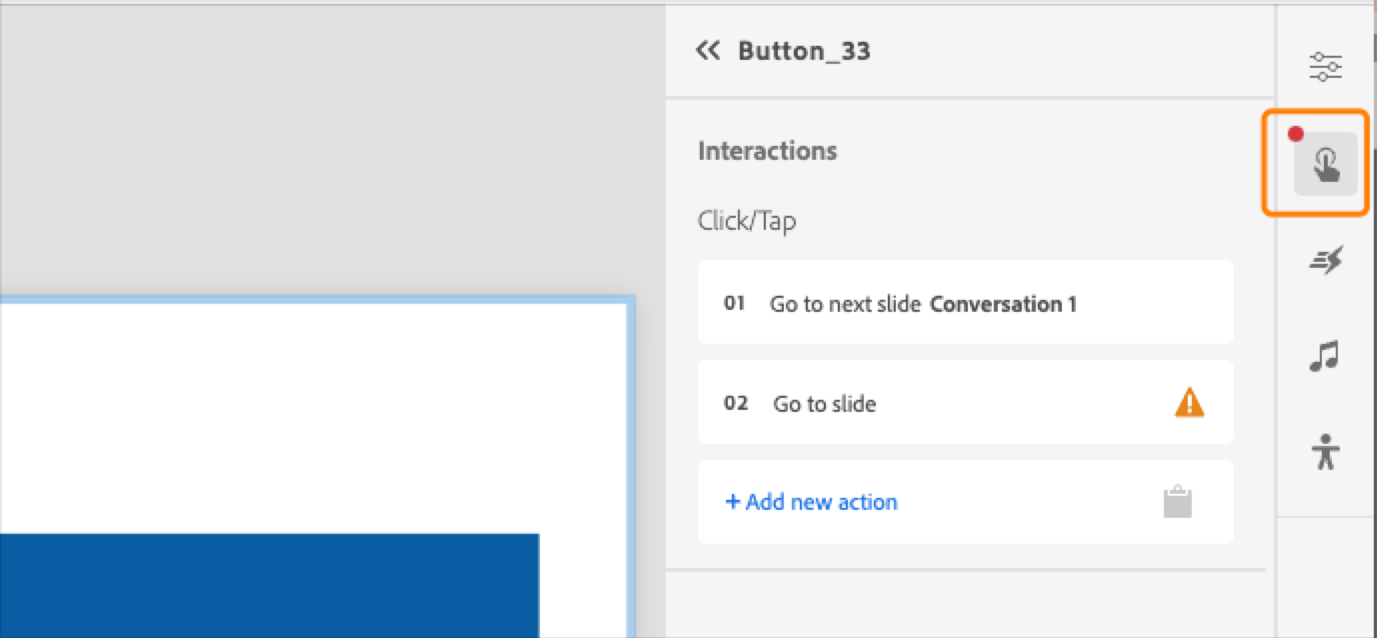Viewport: 1377px width, 638px height.
Task: Click the Add new action link
Action: (x=811, y=501)
